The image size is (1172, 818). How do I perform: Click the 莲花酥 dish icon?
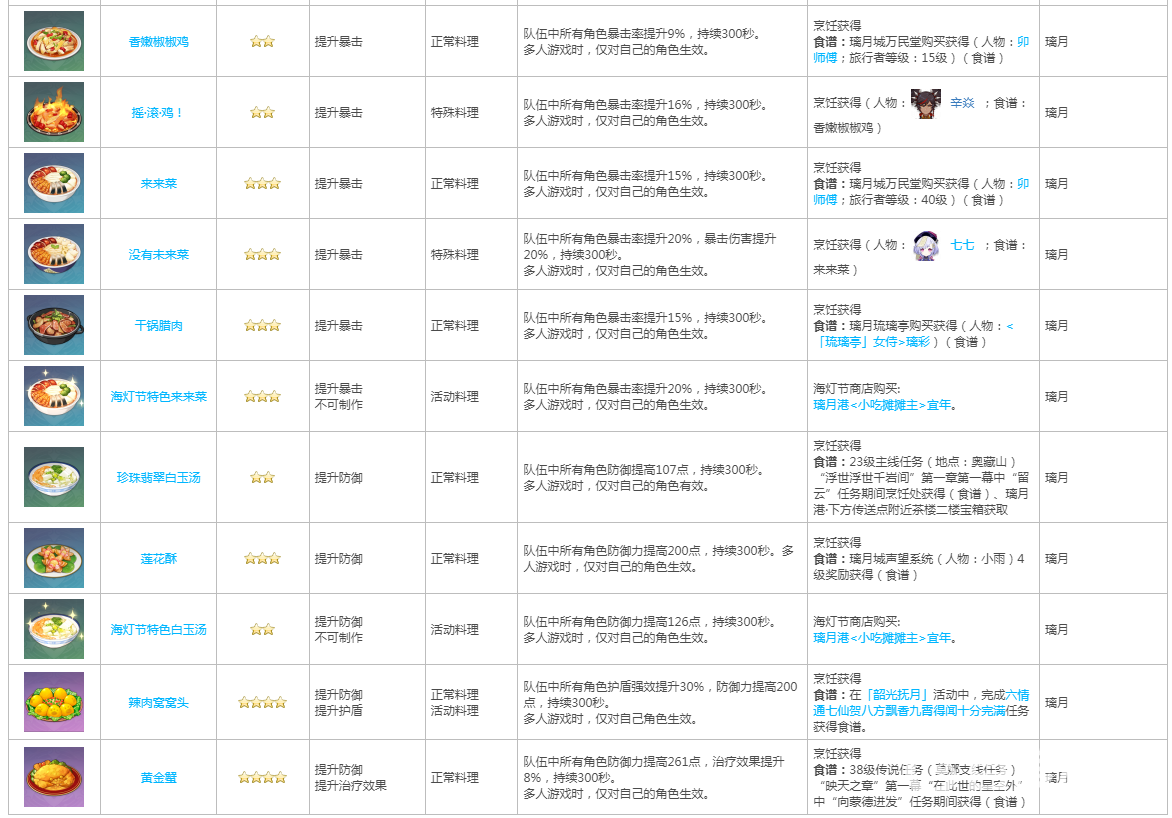(x=54, y=558)
